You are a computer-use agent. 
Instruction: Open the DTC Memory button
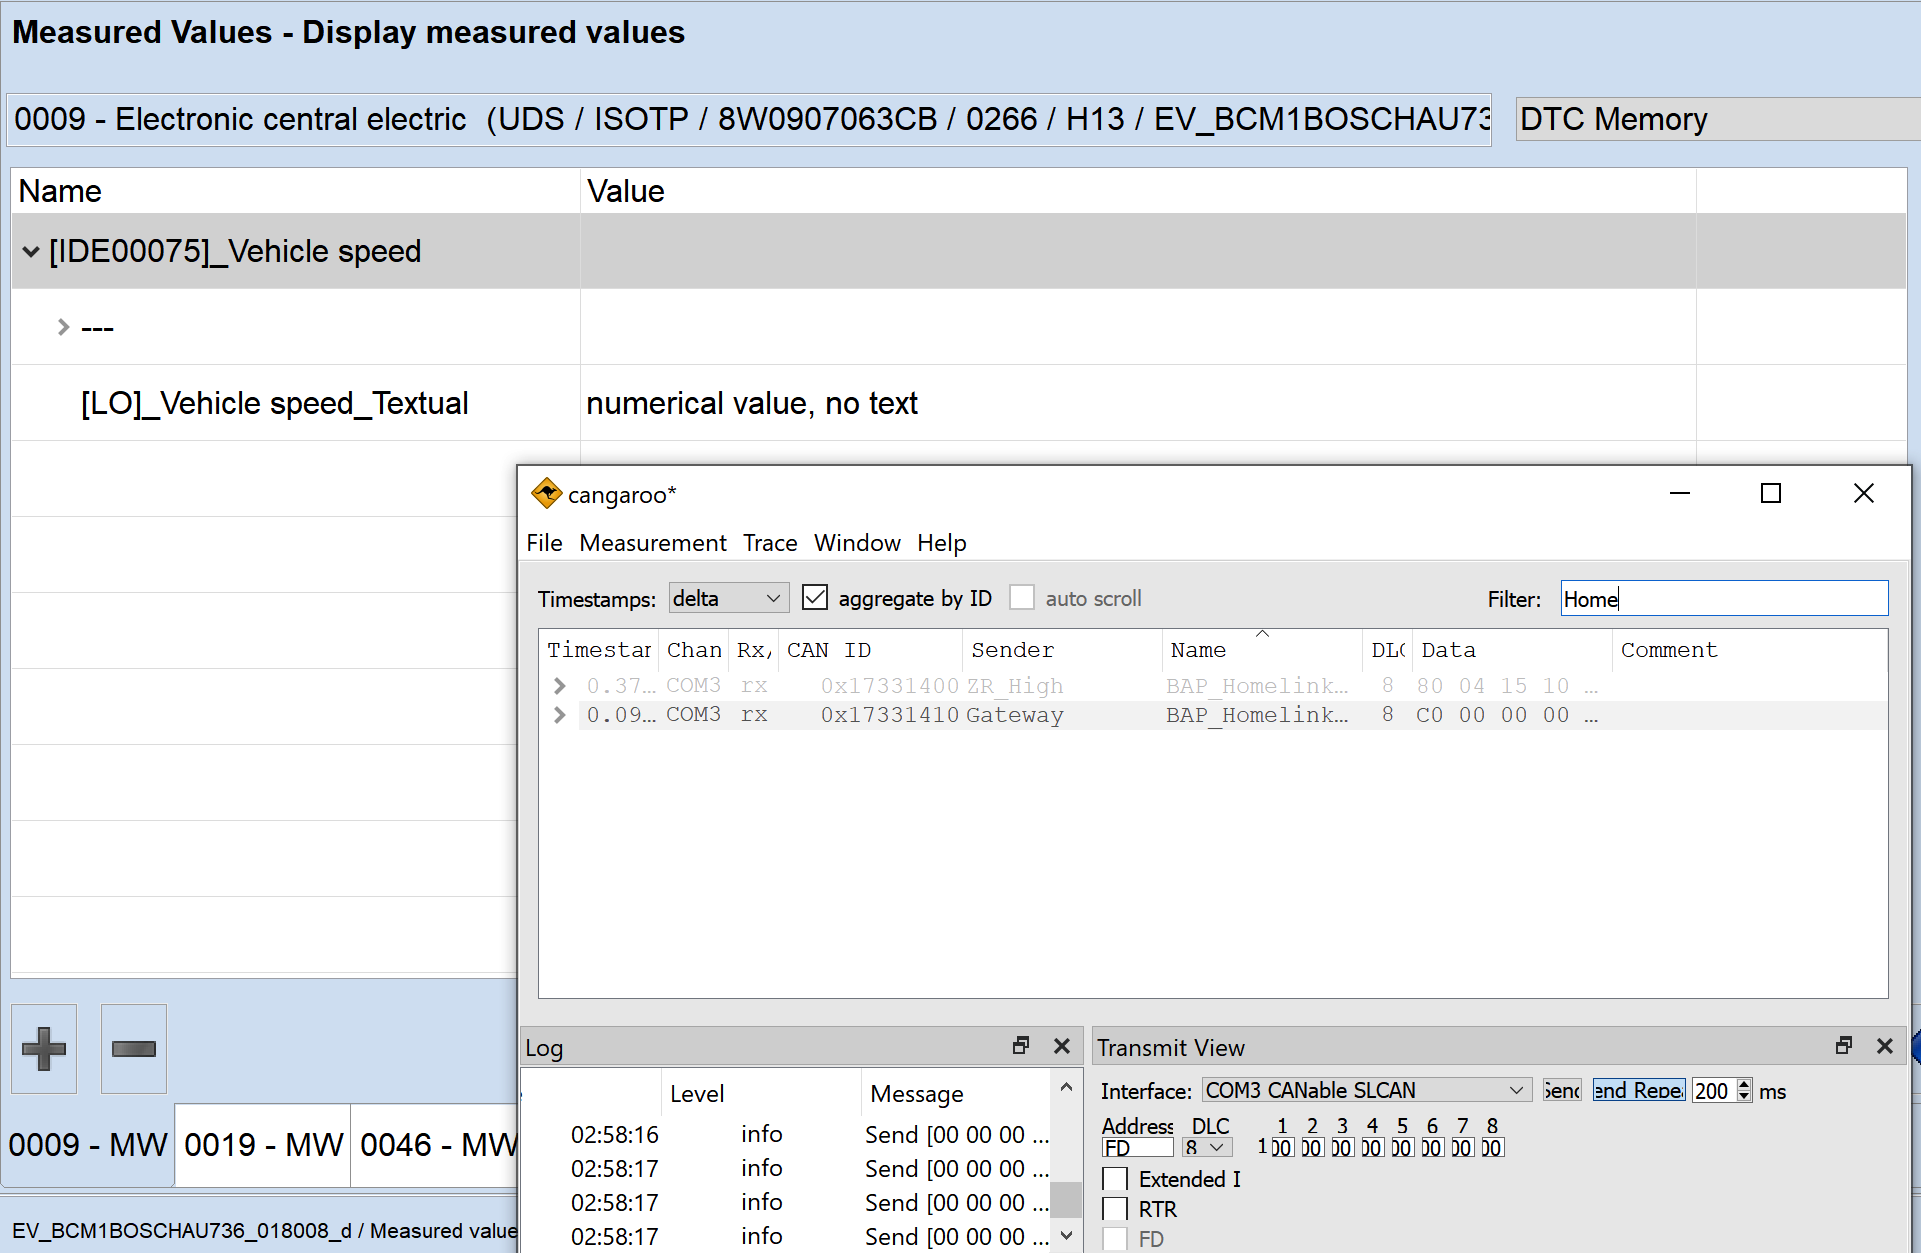click(1715, 120)
